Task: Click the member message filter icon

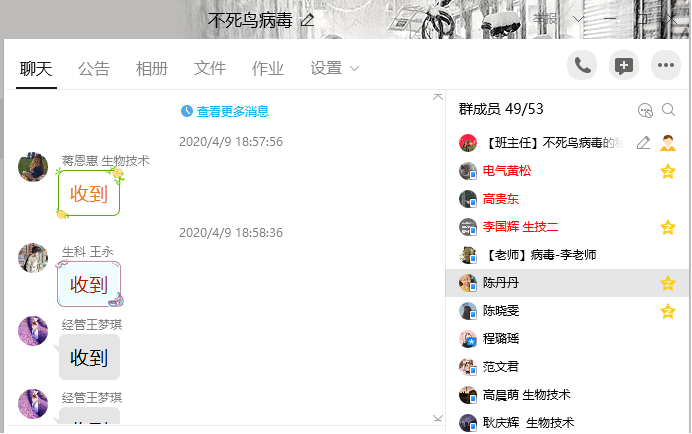Action: [645, 110]
